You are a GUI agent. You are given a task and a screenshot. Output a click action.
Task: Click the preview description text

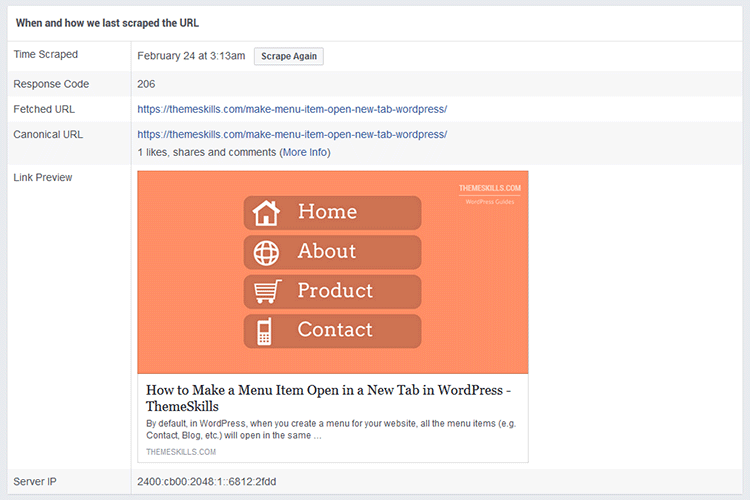coord(331,429)
